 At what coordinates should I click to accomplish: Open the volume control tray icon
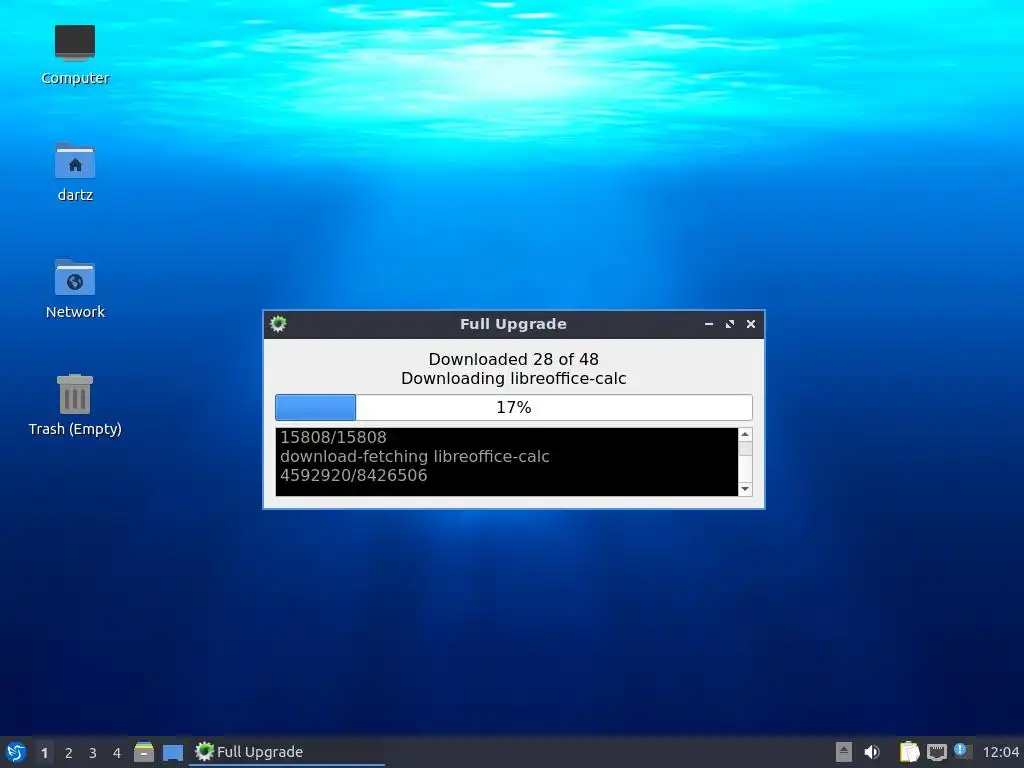tap(872, 752)
